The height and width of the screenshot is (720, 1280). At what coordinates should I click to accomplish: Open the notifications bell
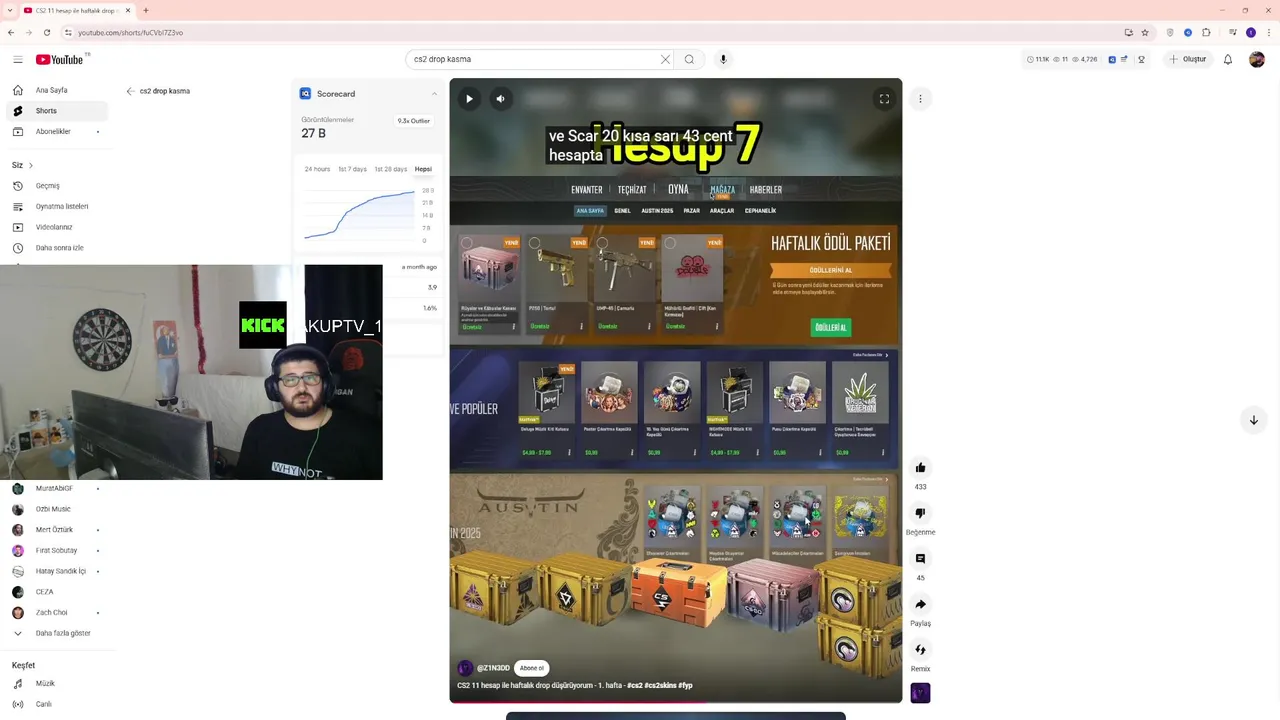click(1228, 59)
